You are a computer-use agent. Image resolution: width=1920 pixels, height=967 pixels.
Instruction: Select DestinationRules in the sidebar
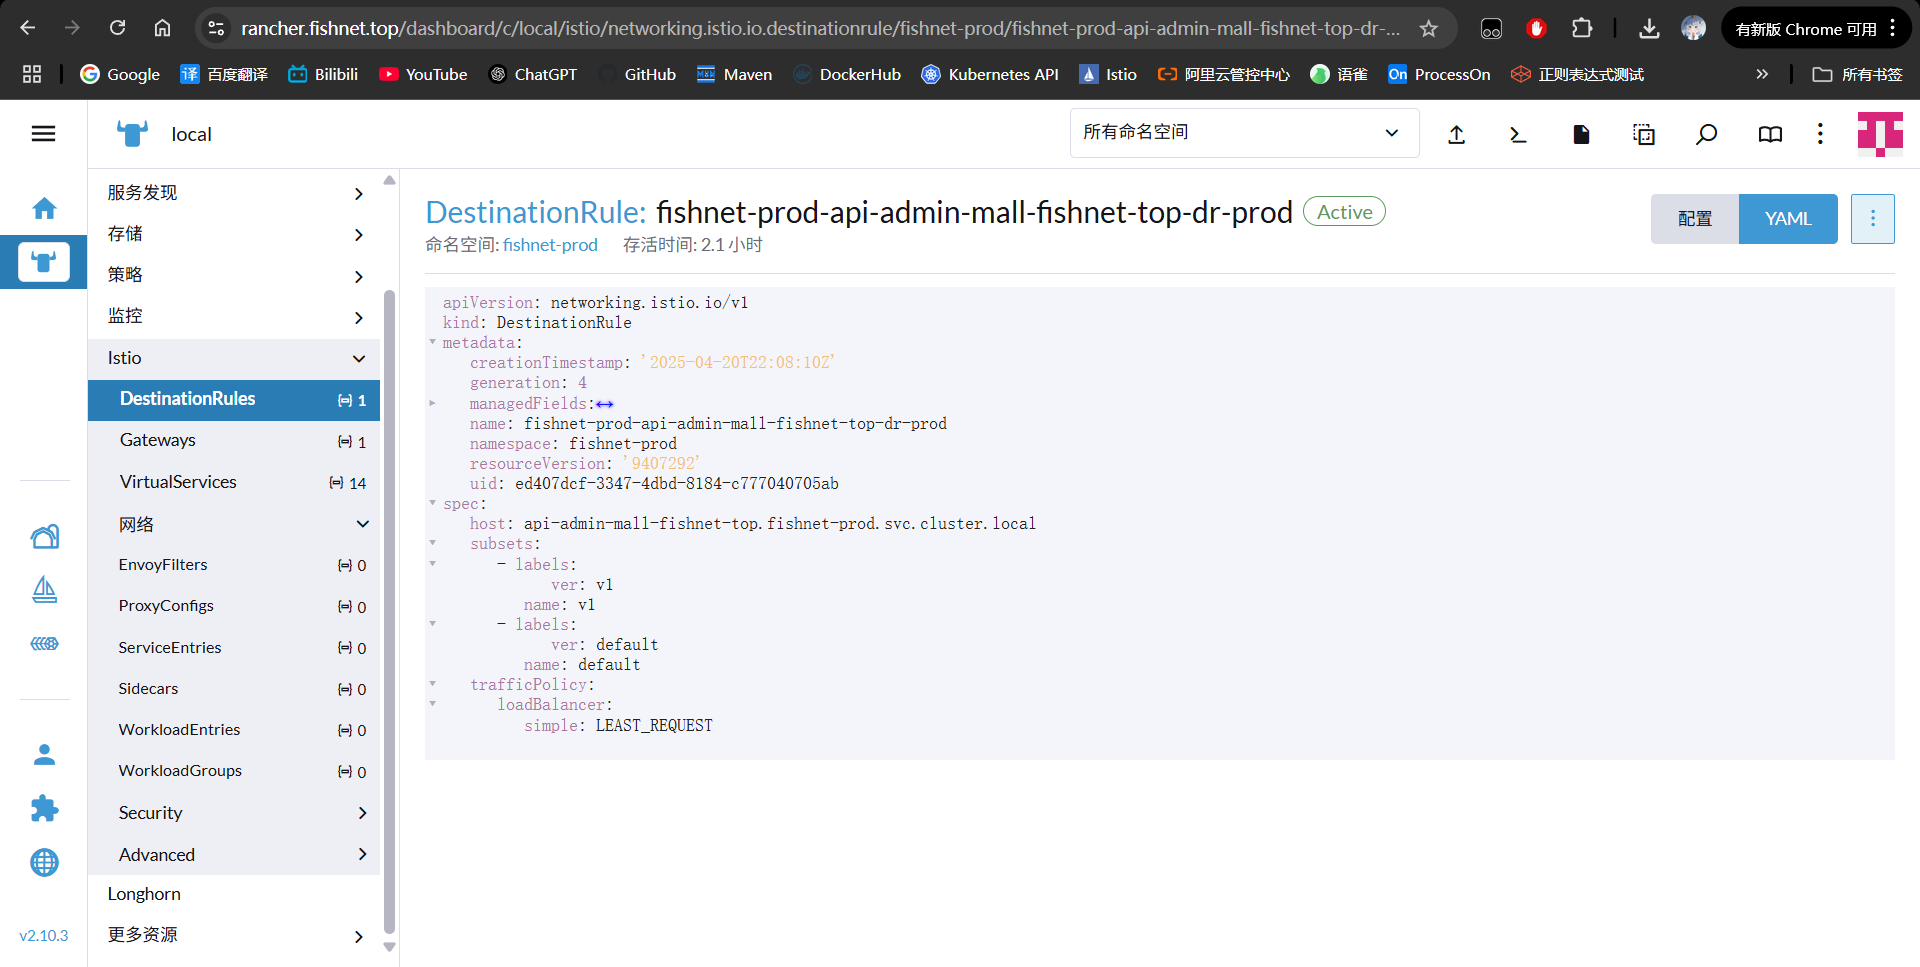(234, 399)
